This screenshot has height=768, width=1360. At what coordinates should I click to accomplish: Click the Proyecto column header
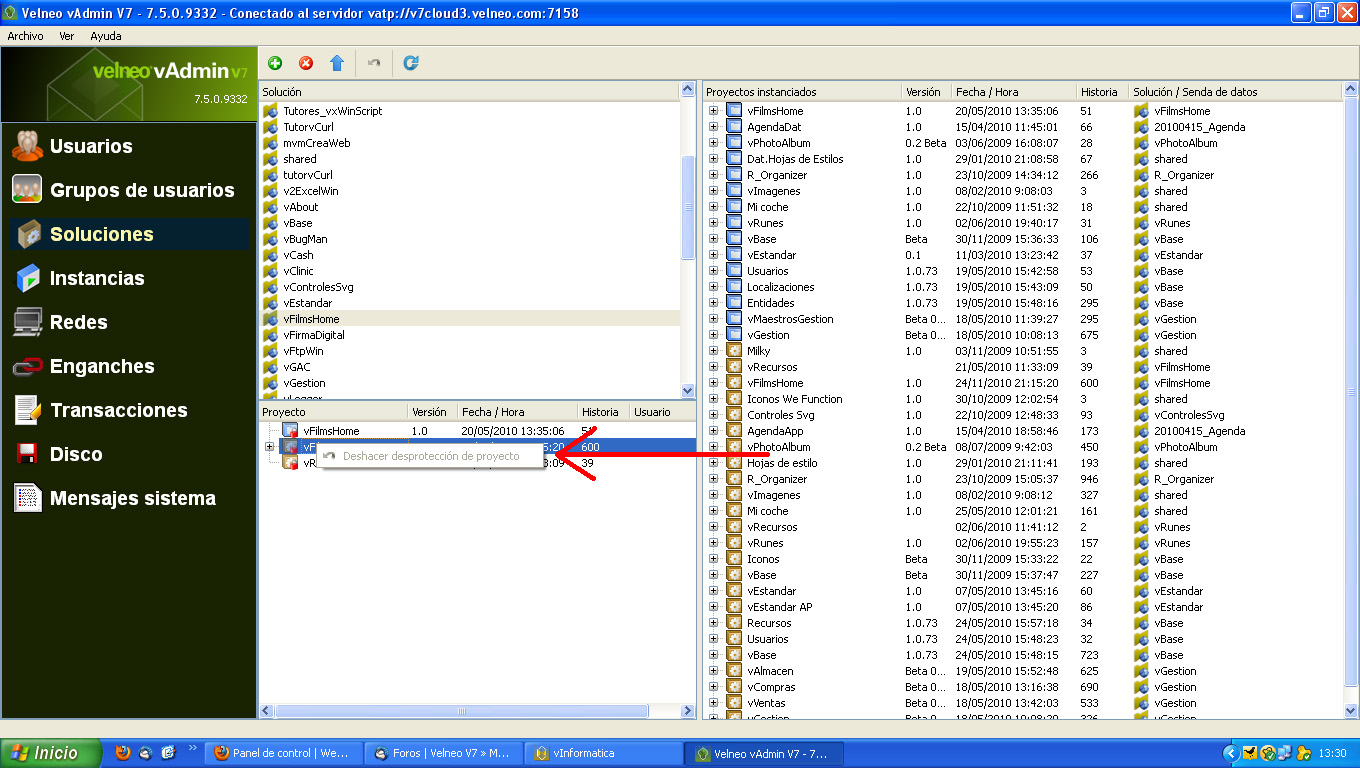pos(333,412)
